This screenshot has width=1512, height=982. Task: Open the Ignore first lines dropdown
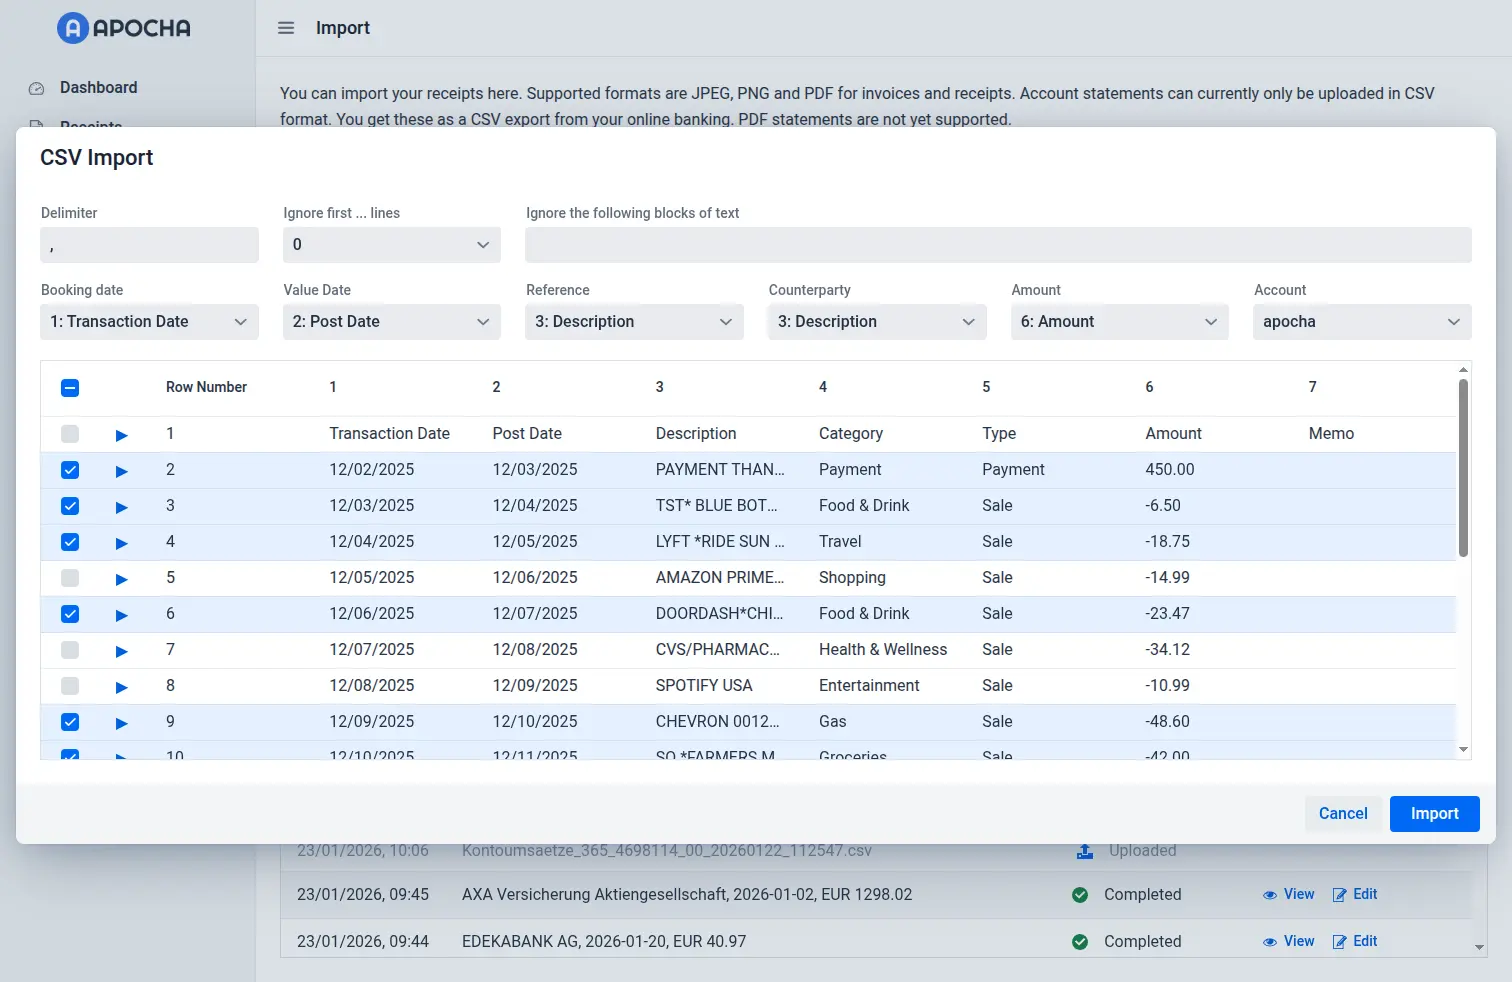pos(390,244)
